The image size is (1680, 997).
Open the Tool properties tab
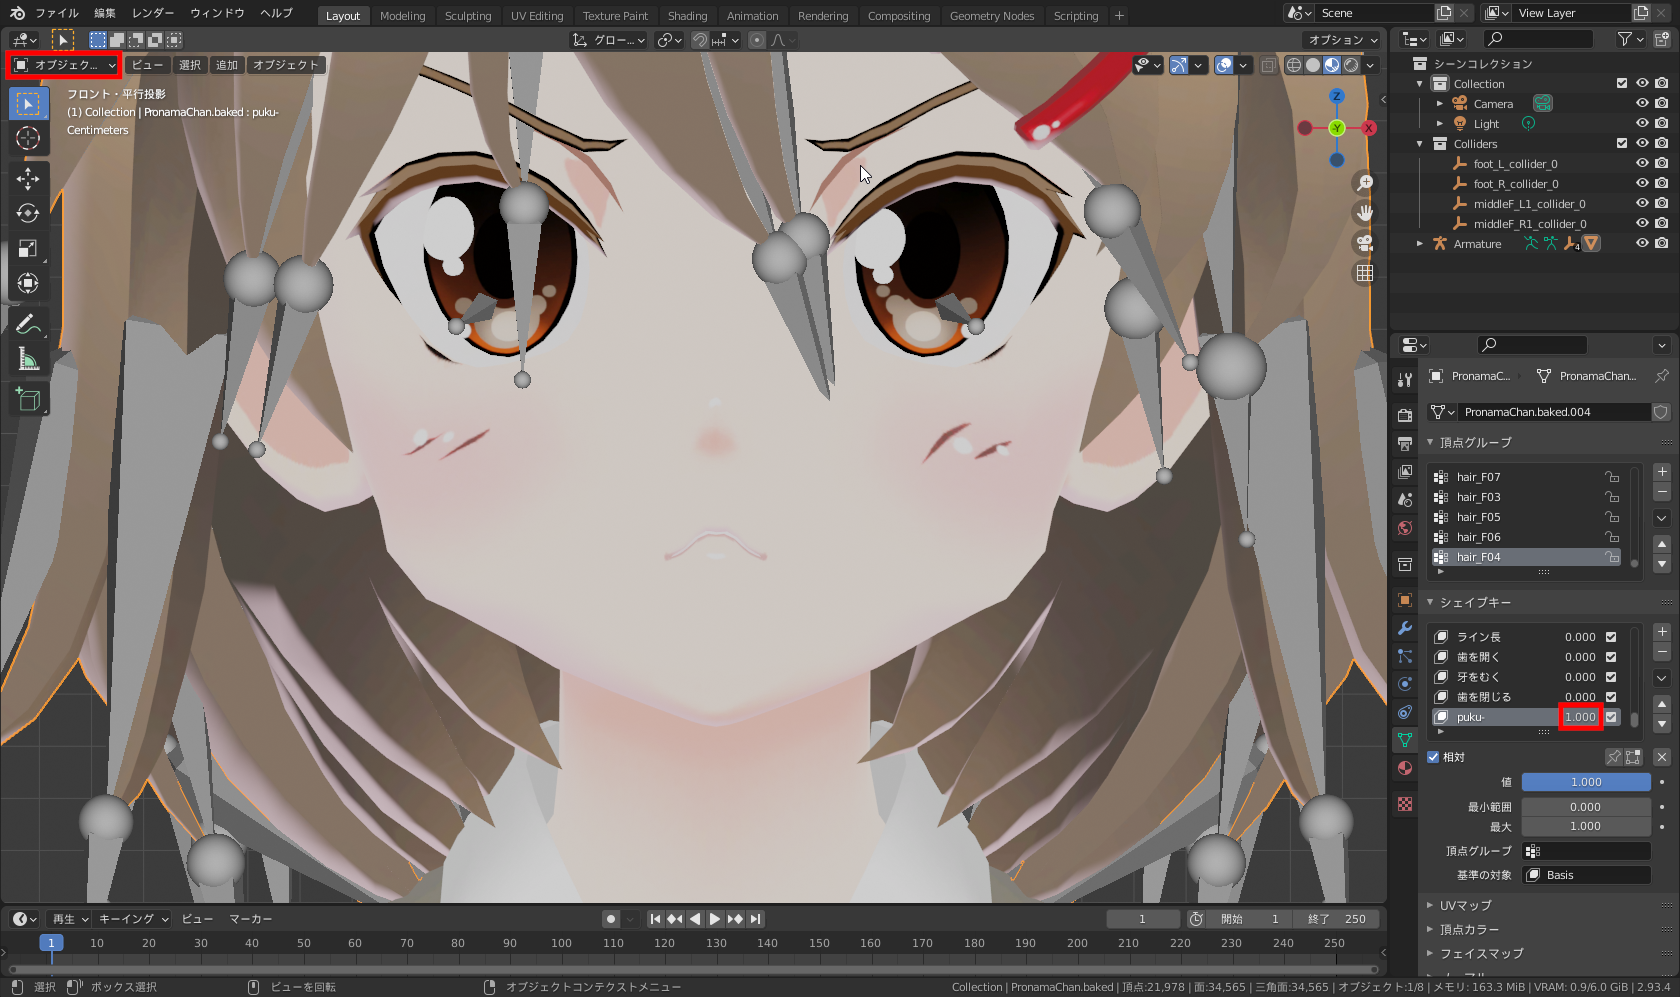[1405, 379]
